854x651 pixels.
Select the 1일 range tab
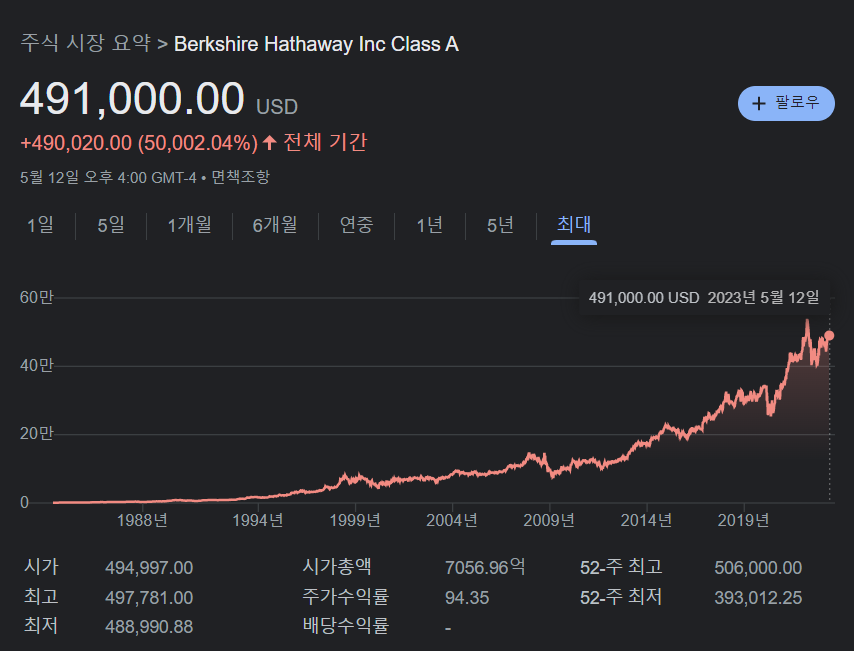click(x=40, y=224)
